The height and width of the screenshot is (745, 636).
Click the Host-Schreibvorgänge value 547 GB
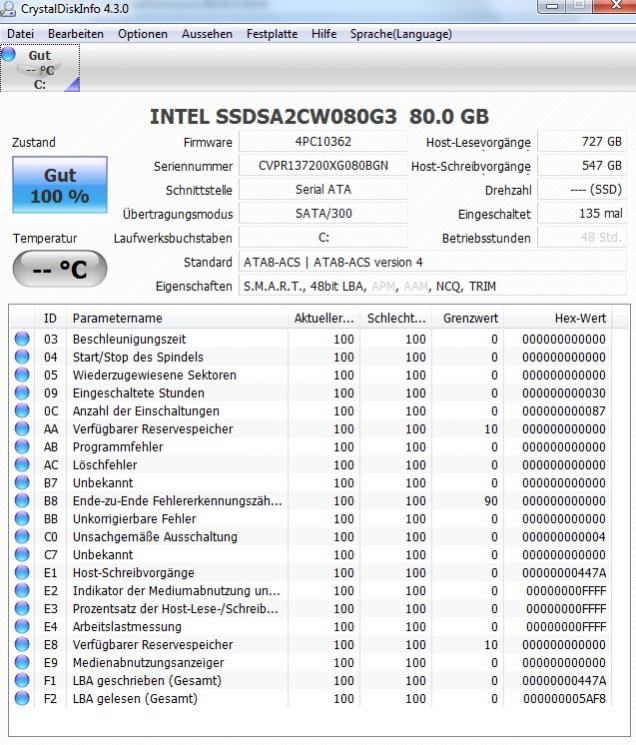click(x=582, y=165)
